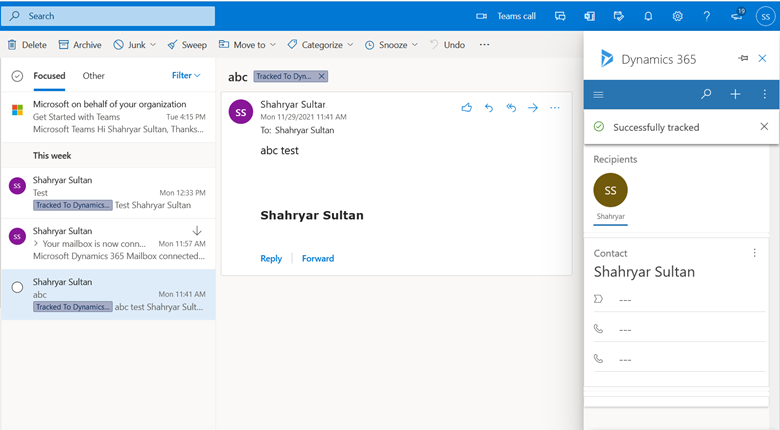
Task: Open the Dynamics 365 hamburger menu
Action: (598, 95)
